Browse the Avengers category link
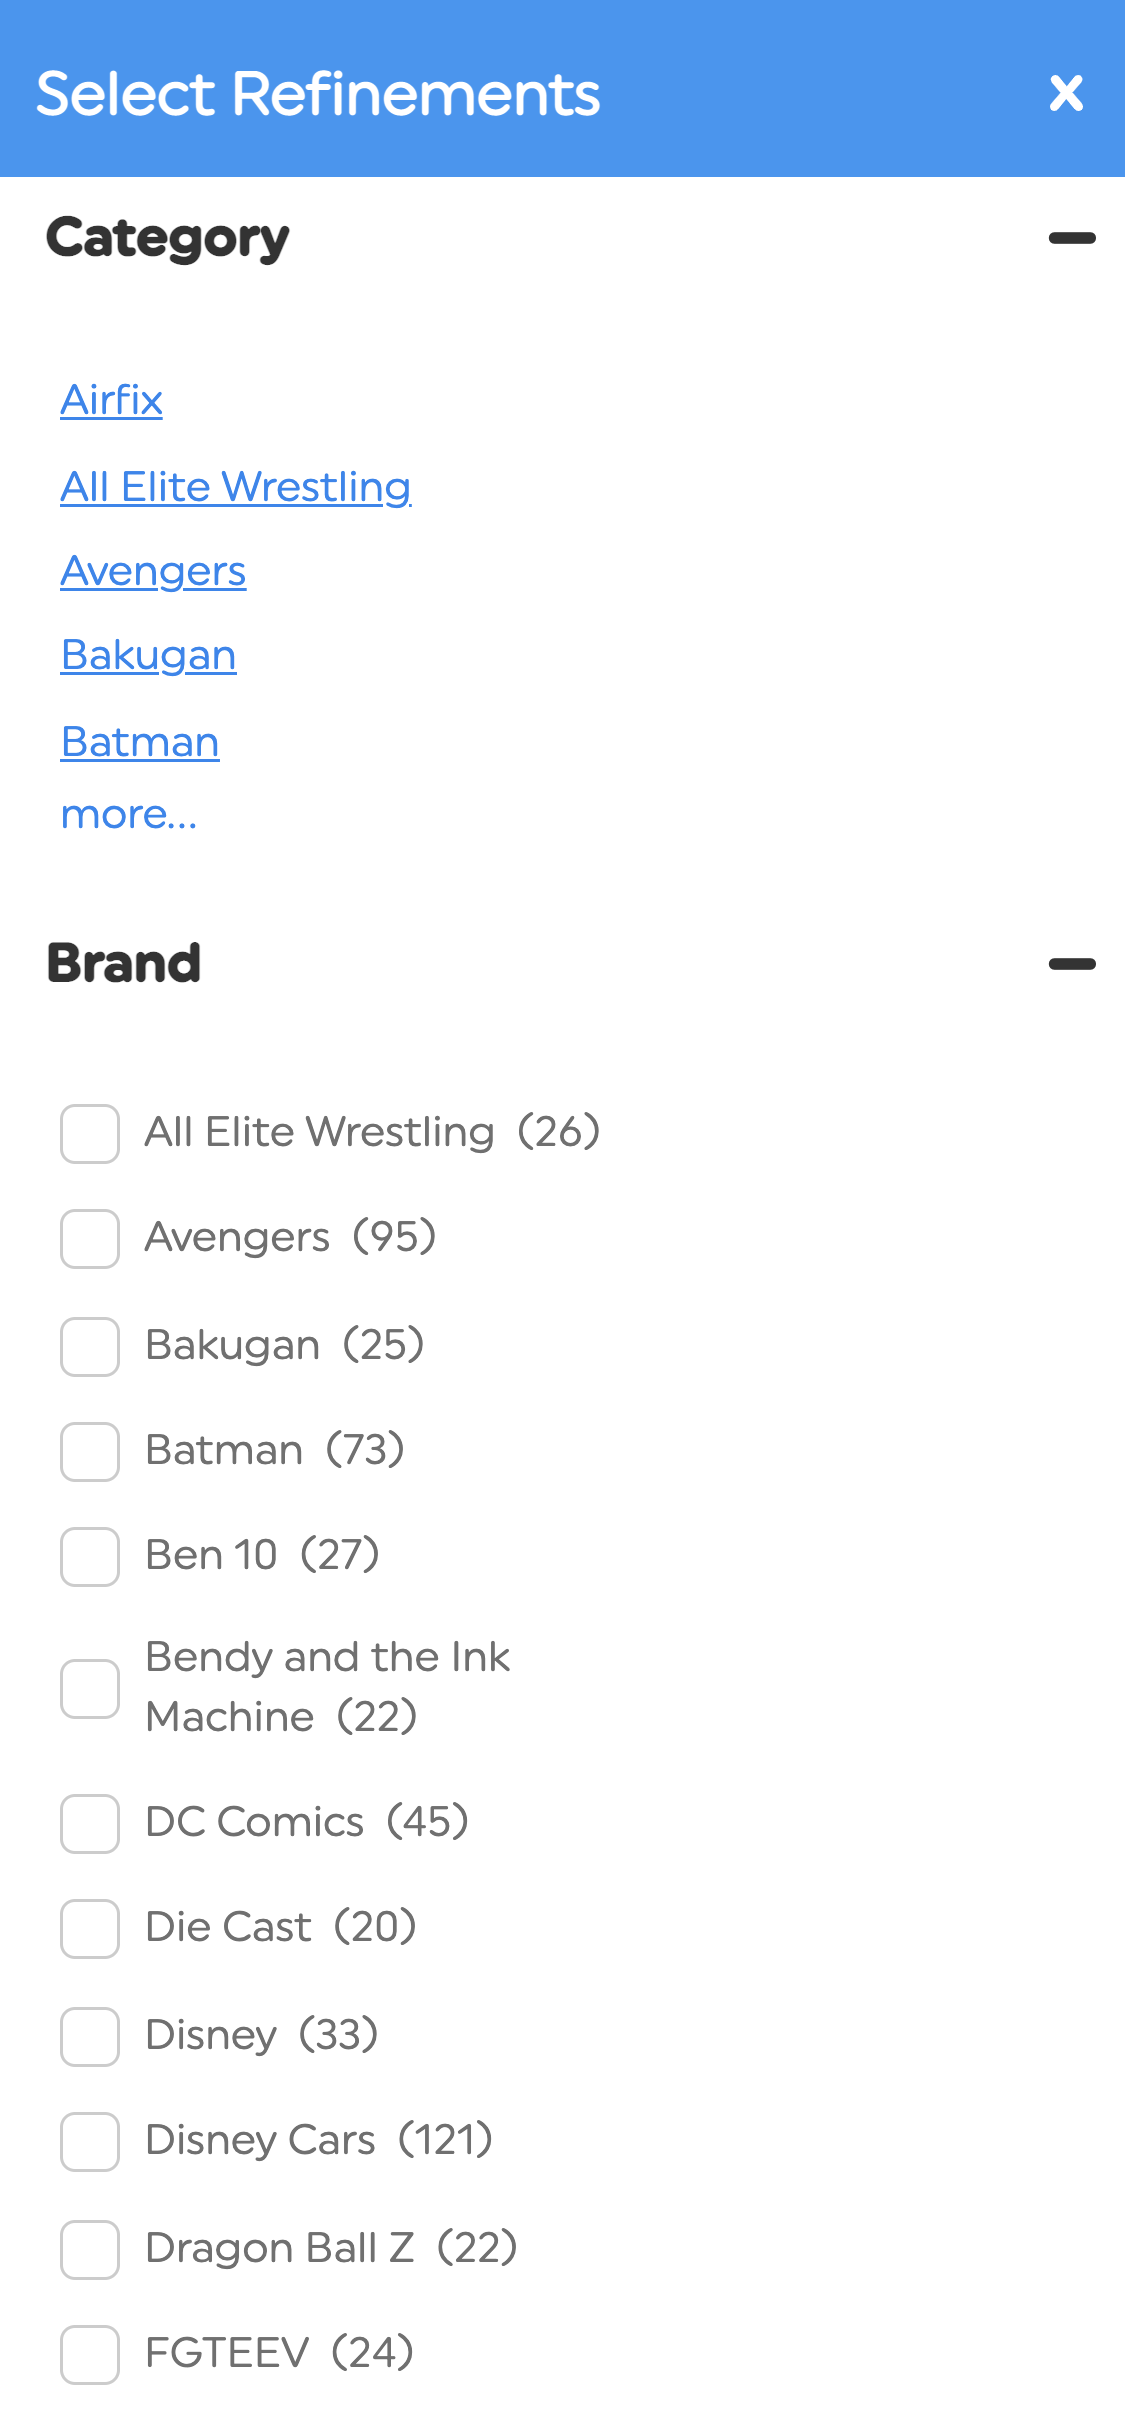 [x=154, y=571]
